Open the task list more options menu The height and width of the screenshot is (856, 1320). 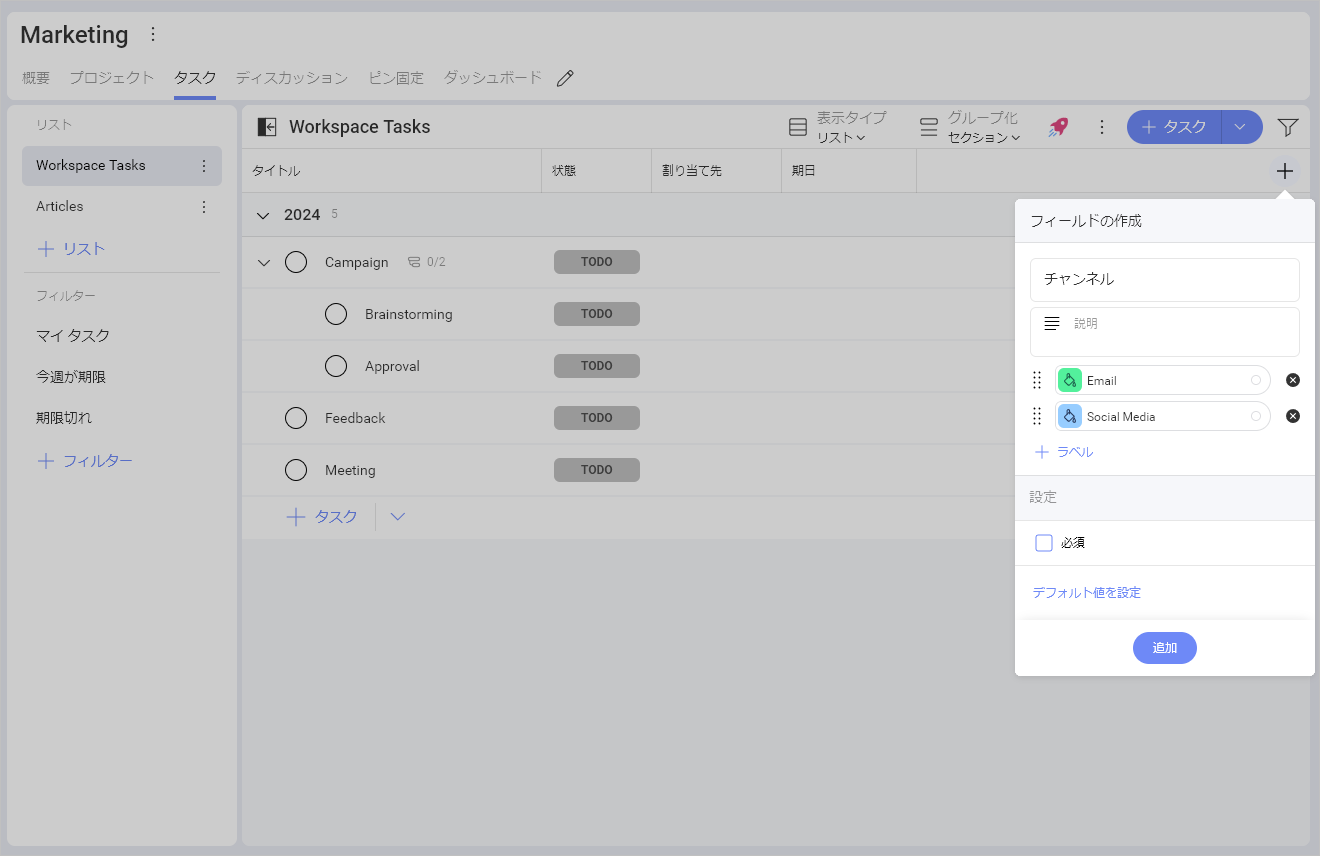tap(1101, 127)
